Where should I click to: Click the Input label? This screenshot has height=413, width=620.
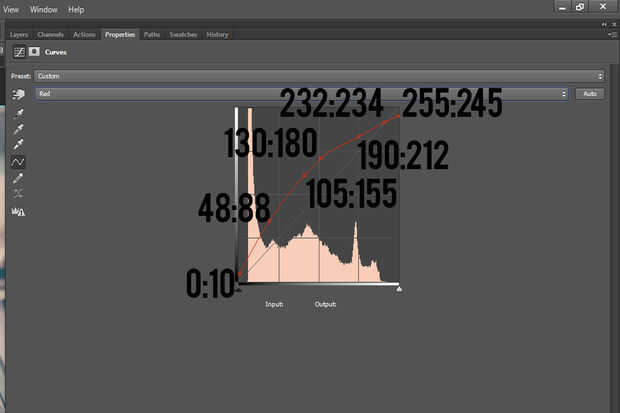274,304
